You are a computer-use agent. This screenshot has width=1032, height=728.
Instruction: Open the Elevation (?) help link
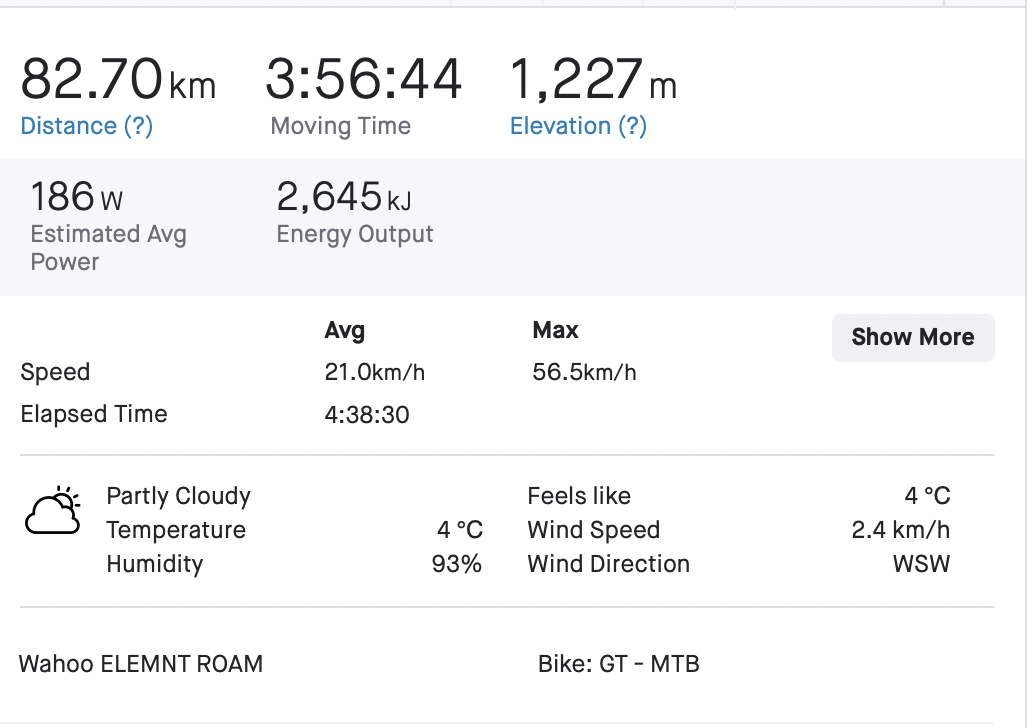(579, 126)
